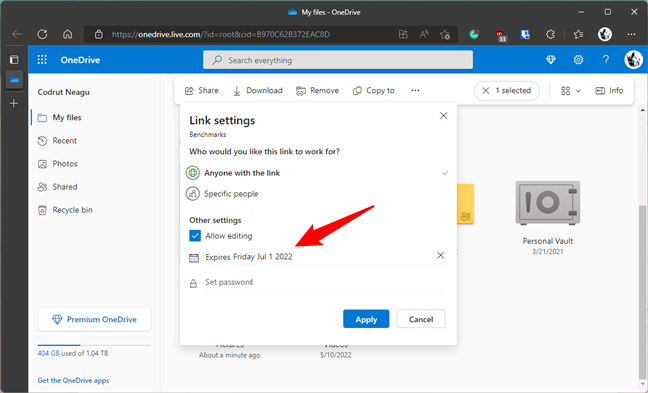Clear the expiration date with the X
The width and height of the screenshot is (648, 393).
[441, 256]
